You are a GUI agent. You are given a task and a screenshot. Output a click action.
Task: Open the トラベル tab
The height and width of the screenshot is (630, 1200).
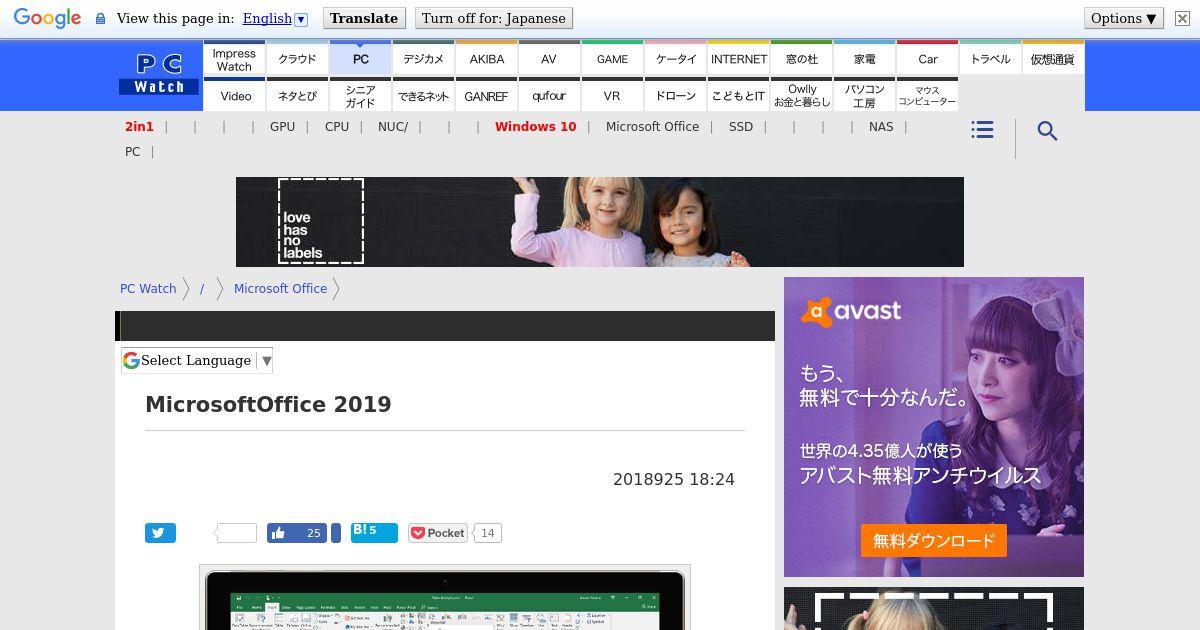[991, 60]
